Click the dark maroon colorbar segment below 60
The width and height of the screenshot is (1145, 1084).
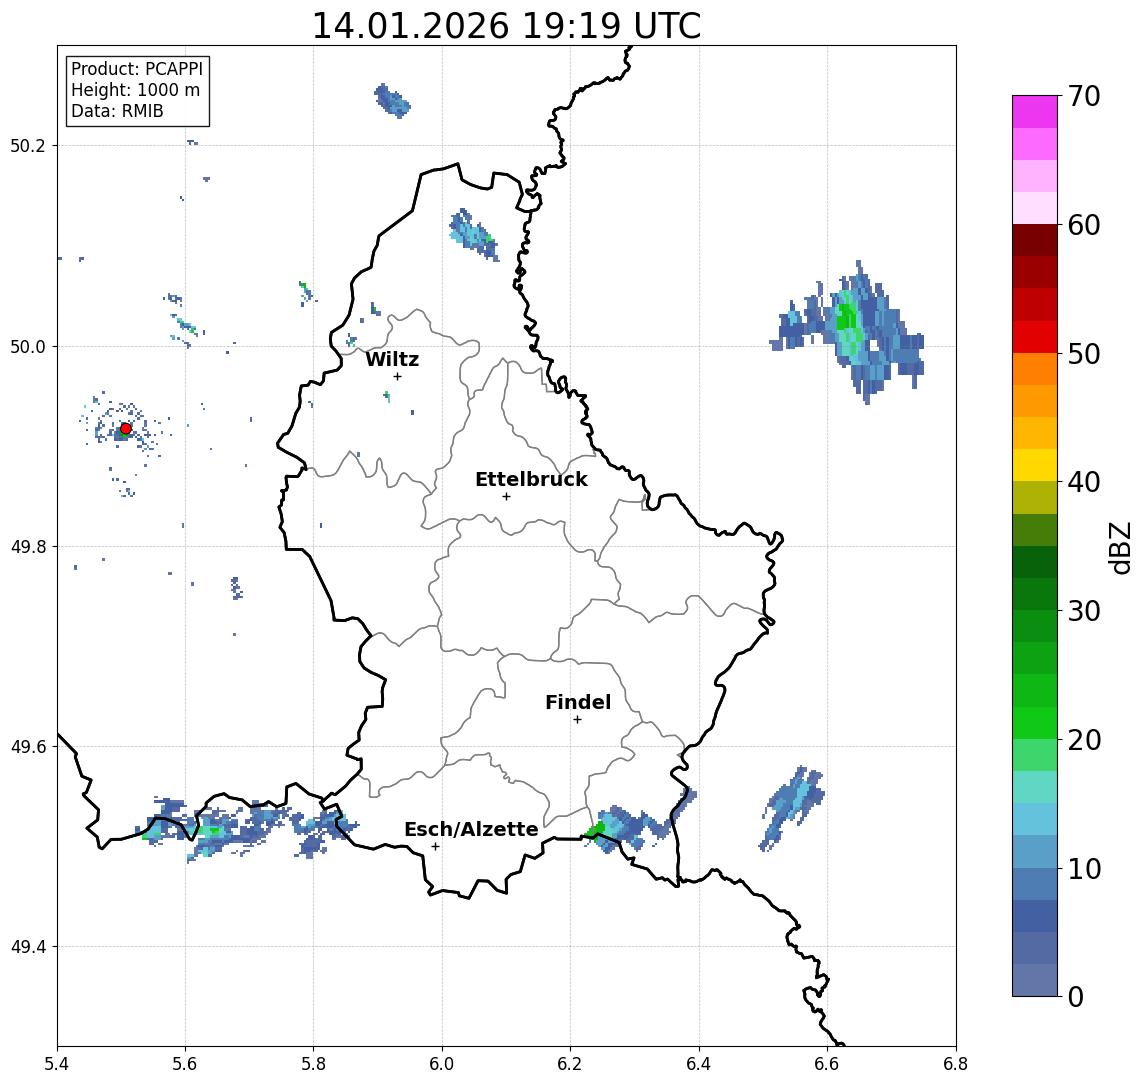click(1035, 240)
